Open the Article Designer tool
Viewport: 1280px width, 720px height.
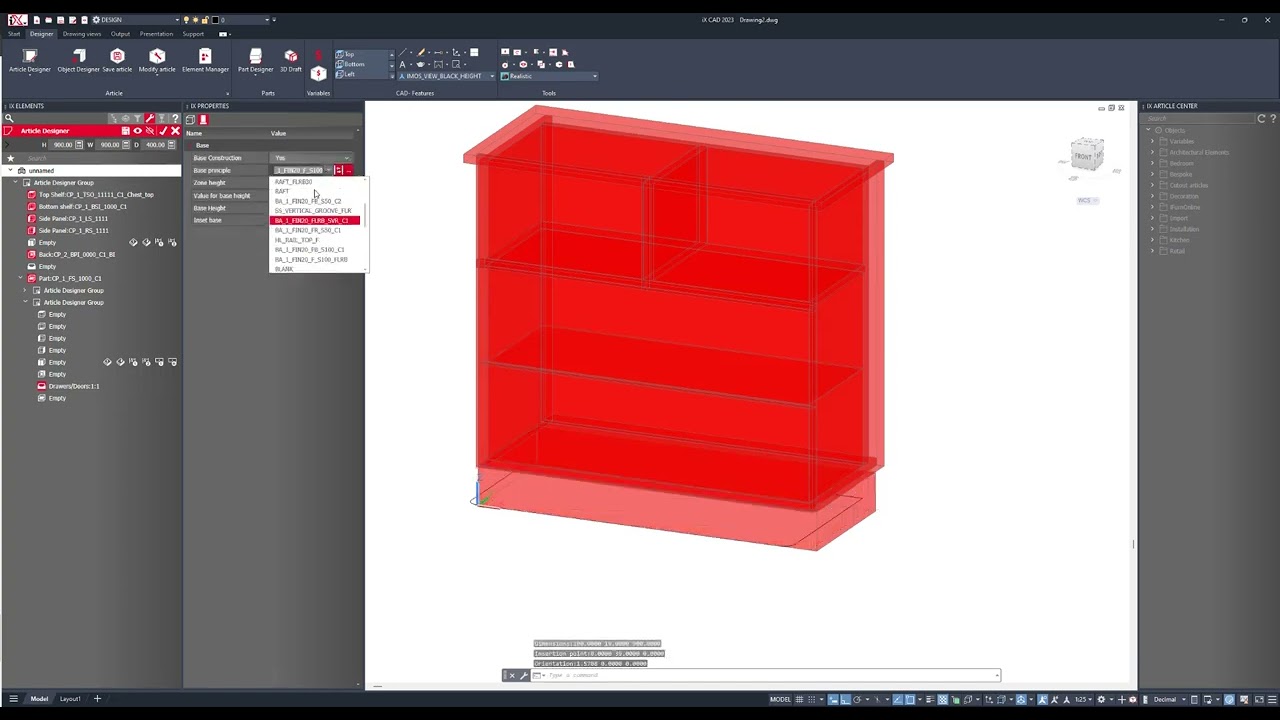[29, 60]
